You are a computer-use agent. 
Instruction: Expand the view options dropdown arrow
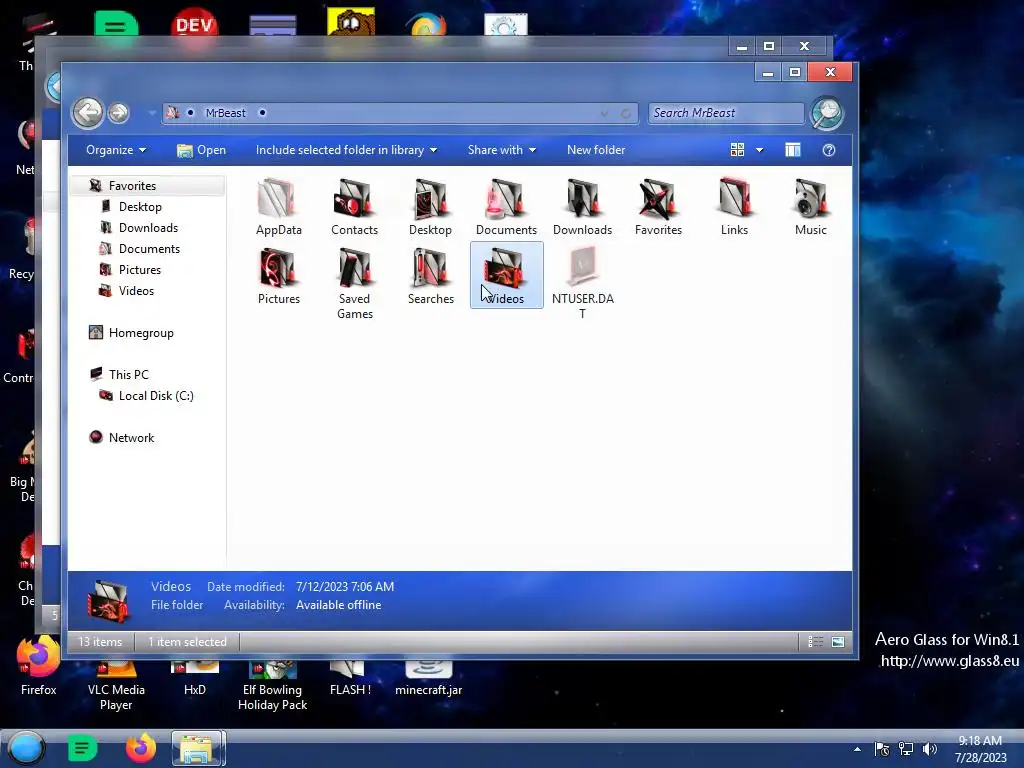[x=760, y=150]
